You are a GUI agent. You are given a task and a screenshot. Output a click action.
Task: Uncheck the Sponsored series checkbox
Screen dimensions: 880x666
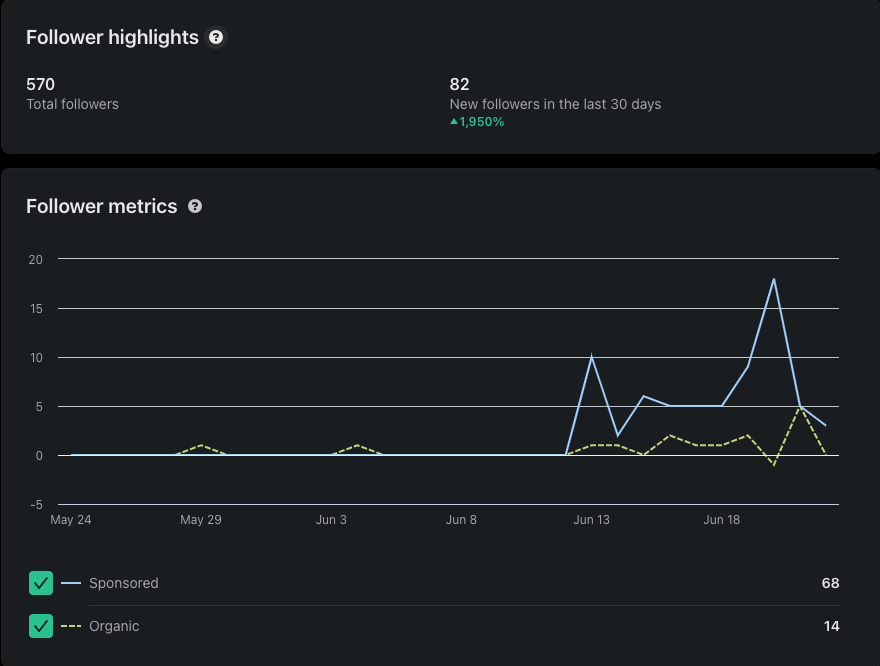pyautogui.click(x=41, y=583)
